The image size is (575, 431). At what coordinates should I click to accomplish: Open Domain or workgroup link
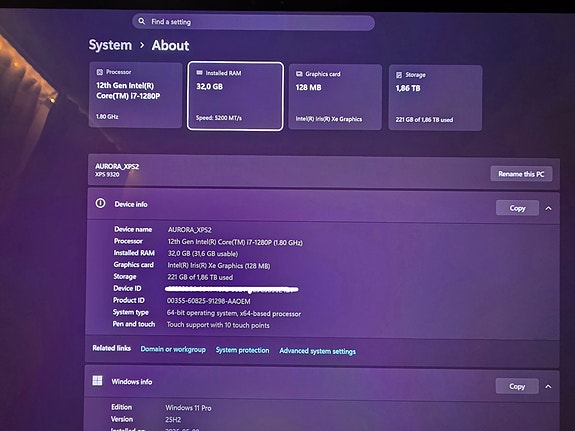point(173,349)
